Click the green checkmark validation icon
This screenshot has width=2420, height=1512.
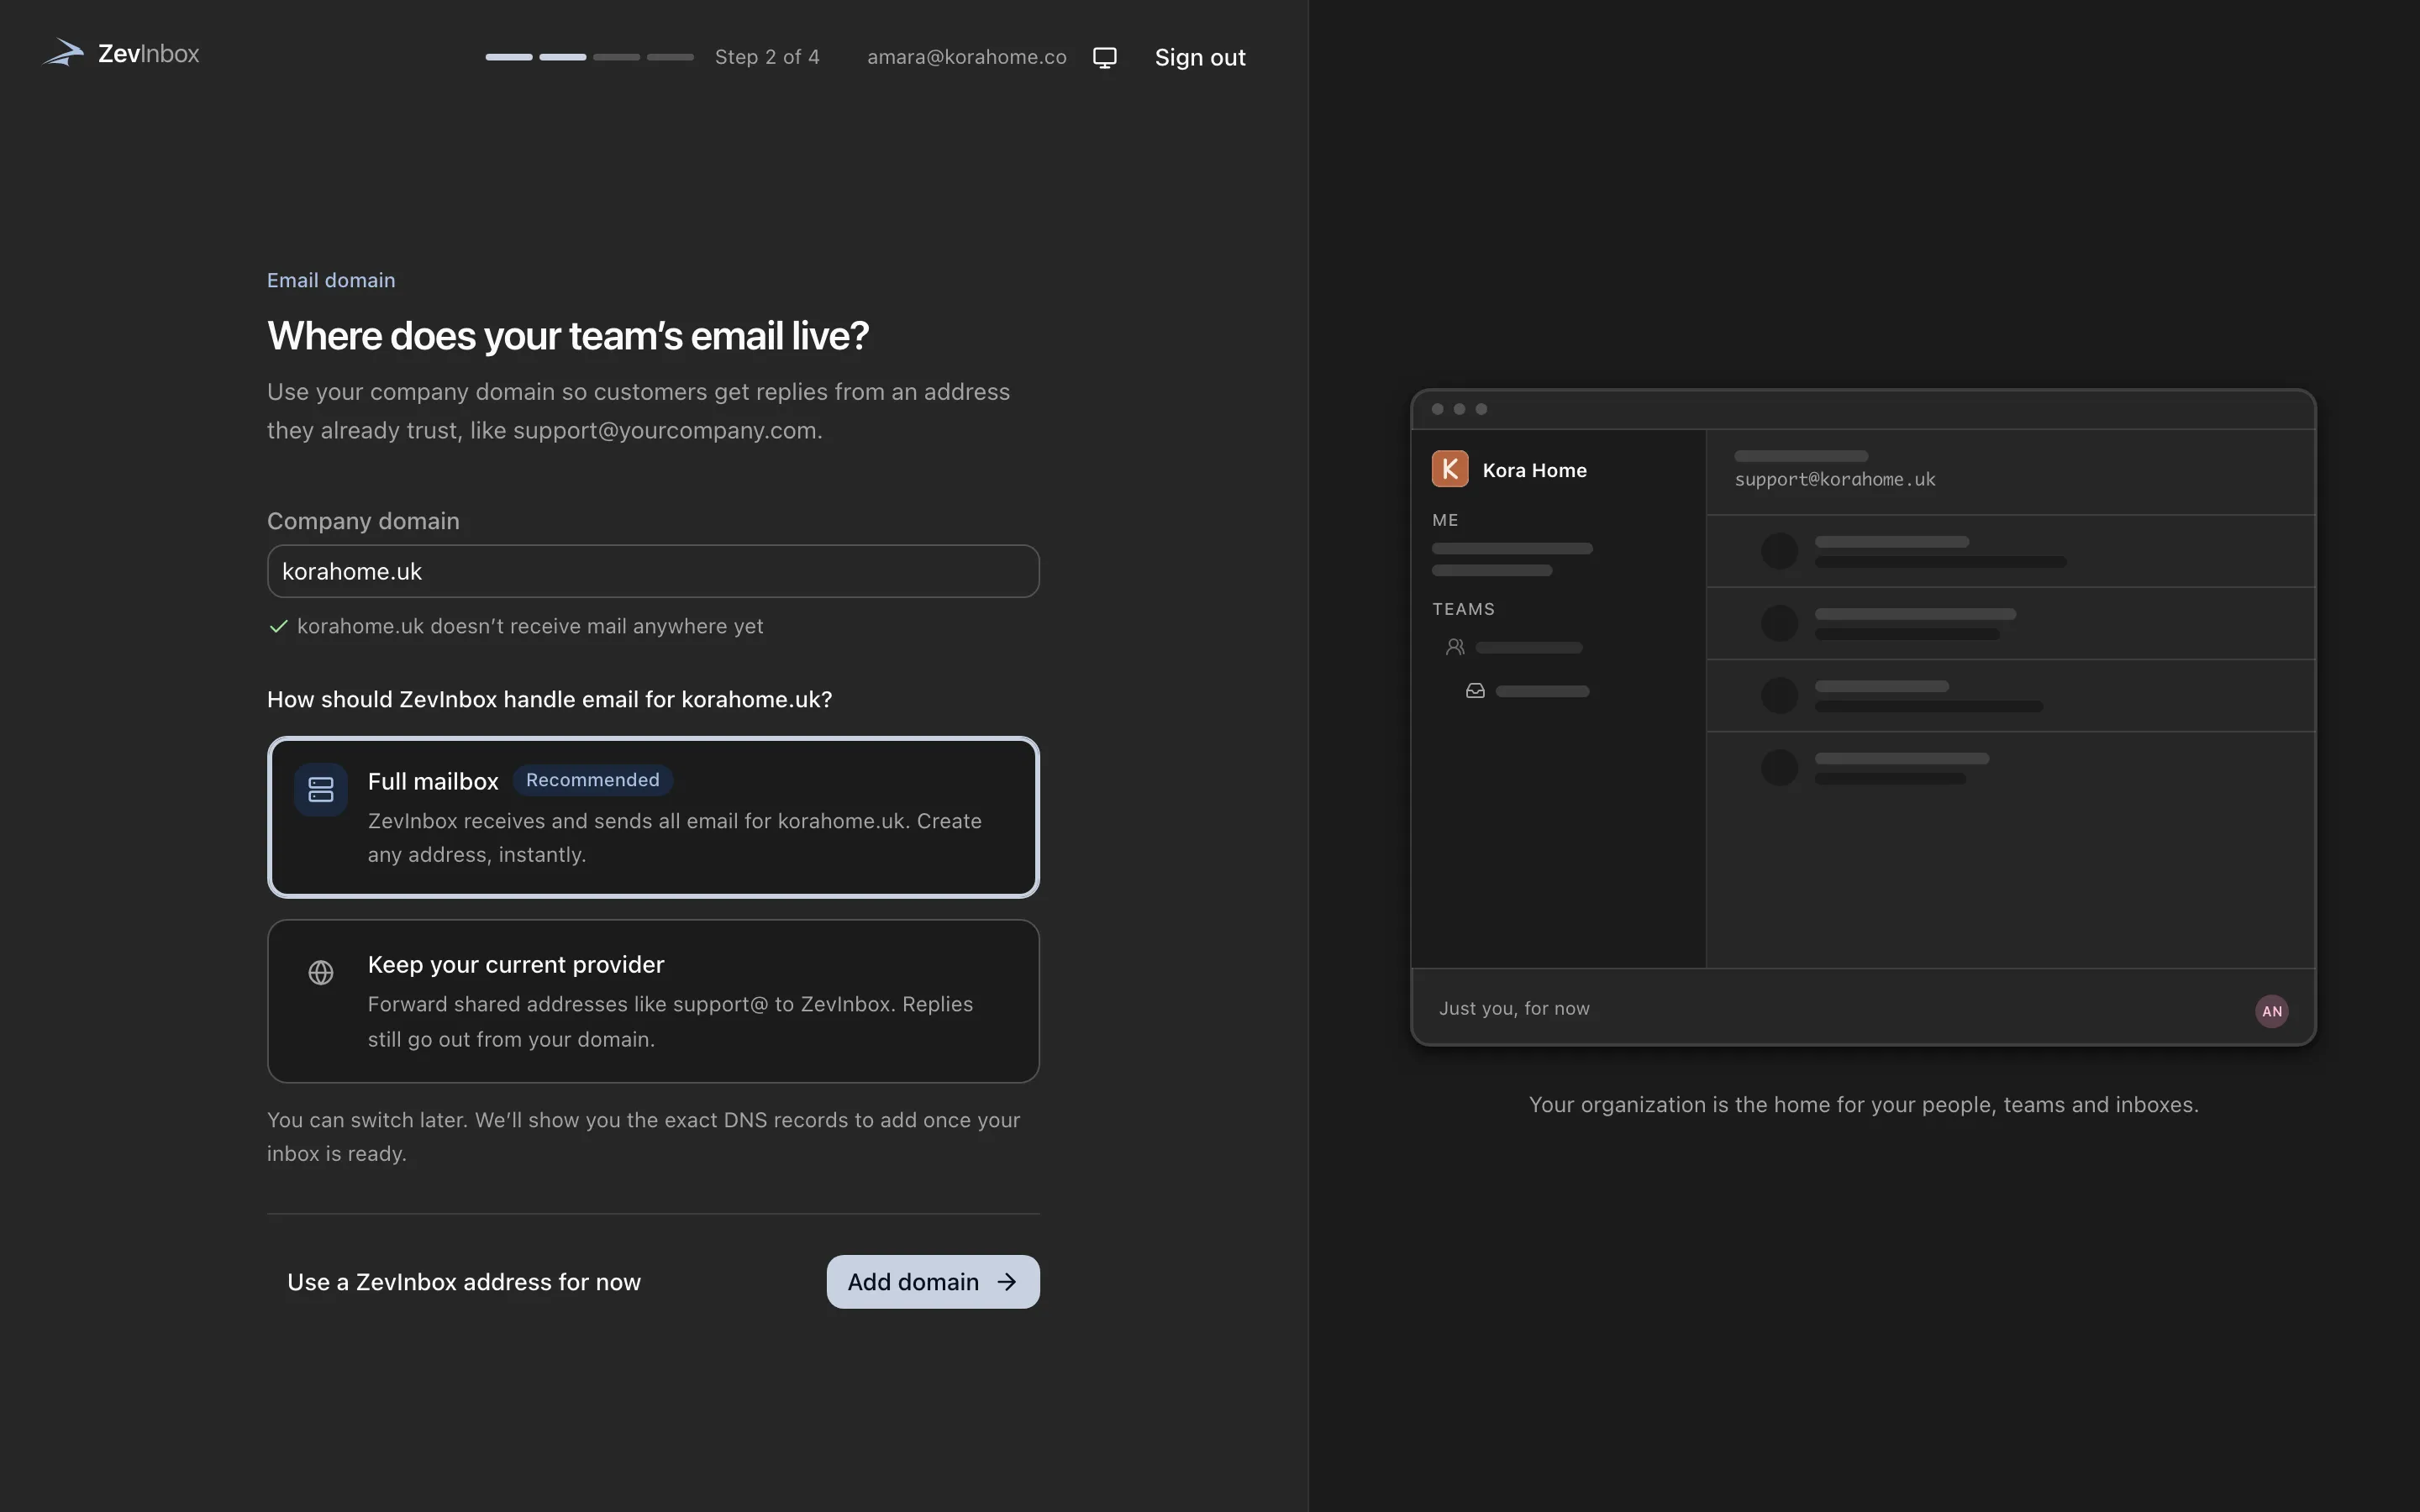(279, 626)
